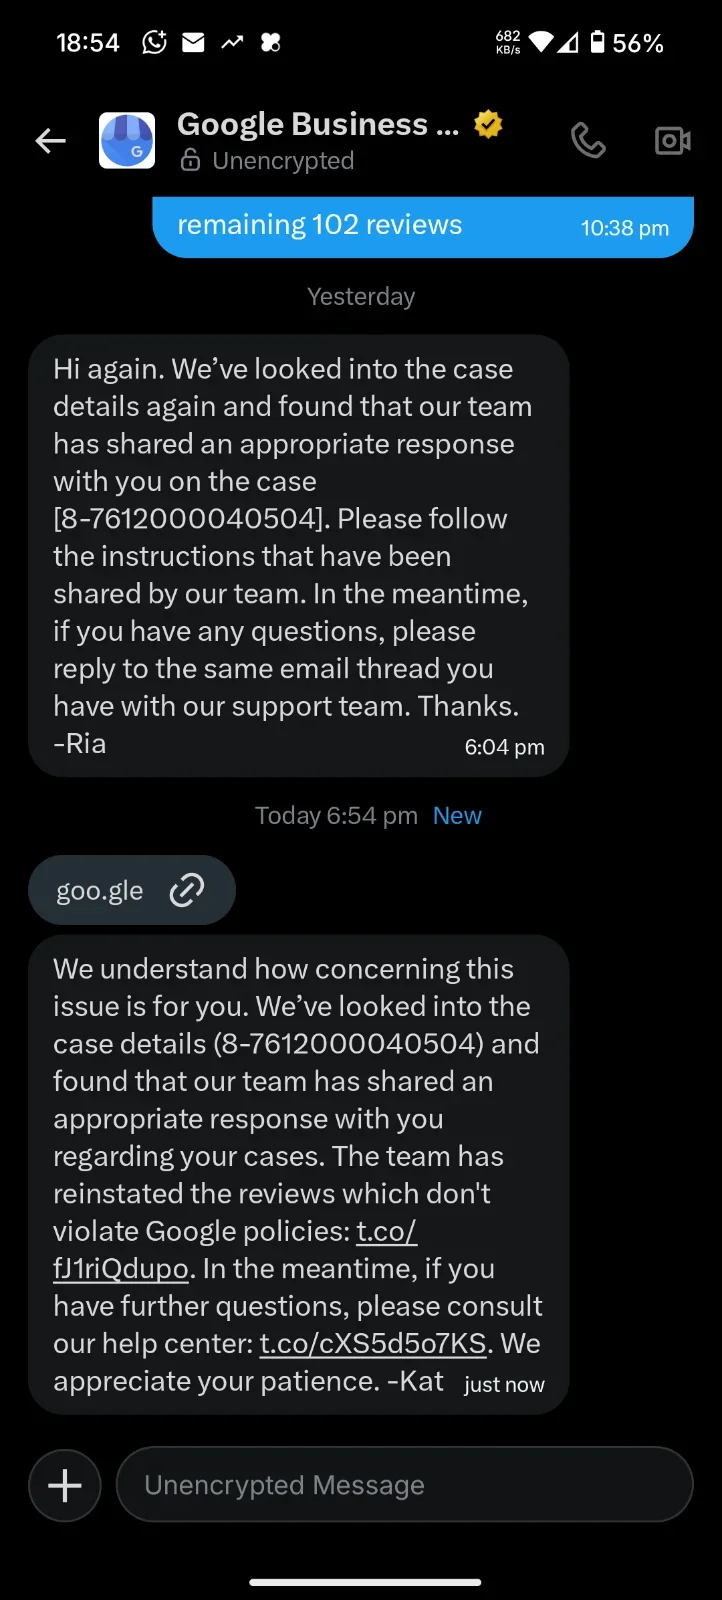Viewport: 722px width, 1600px height.
Task: Start a video call with camera icon
Action: [x=673, y=141]
